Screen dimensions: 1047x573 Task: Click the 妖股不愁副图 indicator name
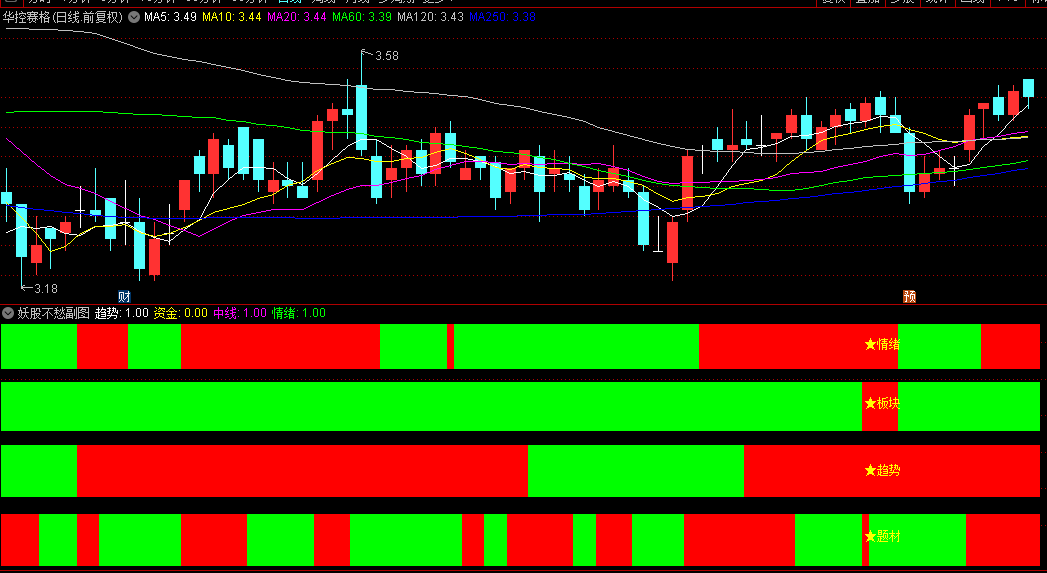pyautogui.click(x=53, y=313)
